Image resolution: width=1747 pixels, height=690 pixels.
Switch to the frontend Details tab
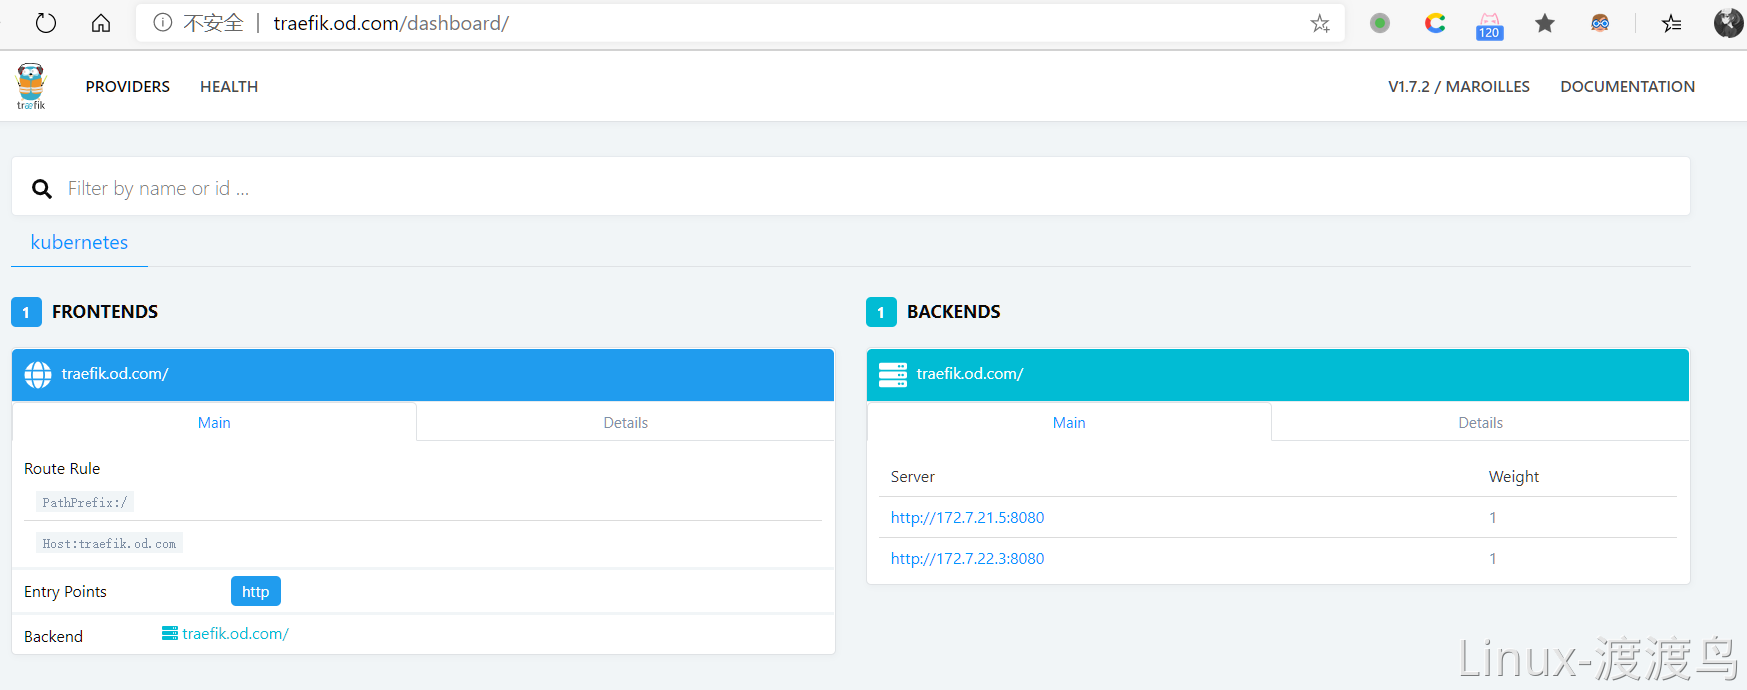click(x=626, y=422)
